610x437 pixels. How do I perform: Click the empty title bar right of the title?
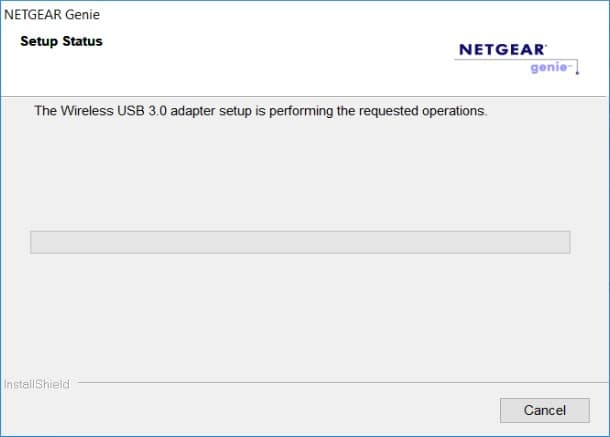click(350, 15)
